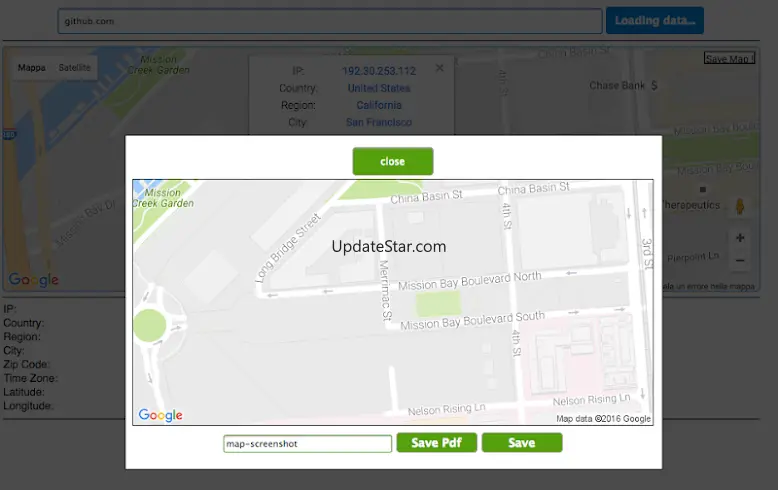Click the Street View pegman icon
778x490 pixels.
coord(740,206)
